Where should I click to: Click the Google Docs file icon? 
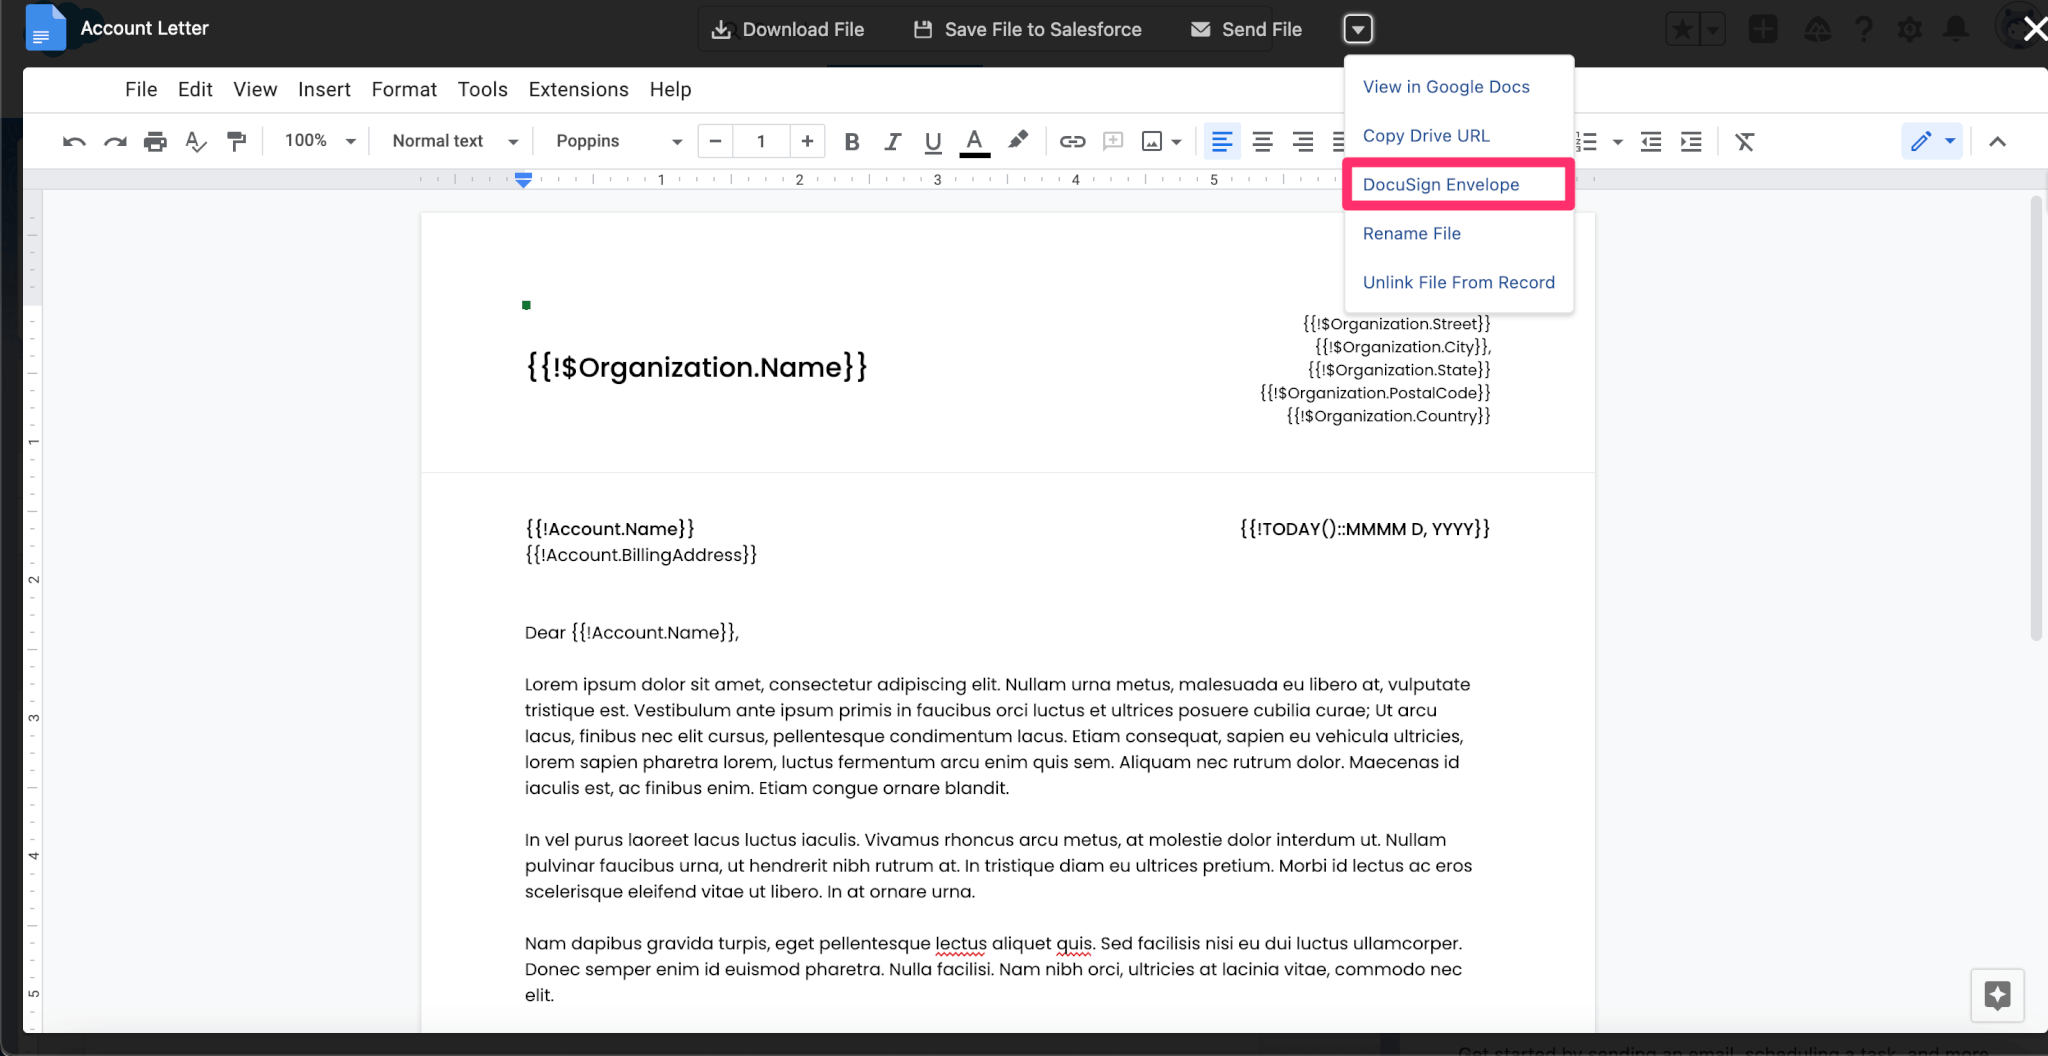click(44, 28)
